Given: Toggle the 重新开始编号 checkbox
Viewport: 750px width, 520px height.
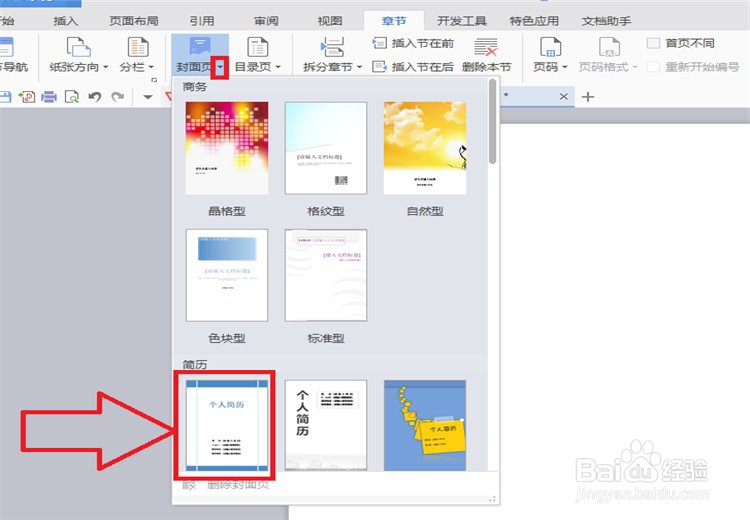Looking at the screenshot, I should tap(653, 66).
